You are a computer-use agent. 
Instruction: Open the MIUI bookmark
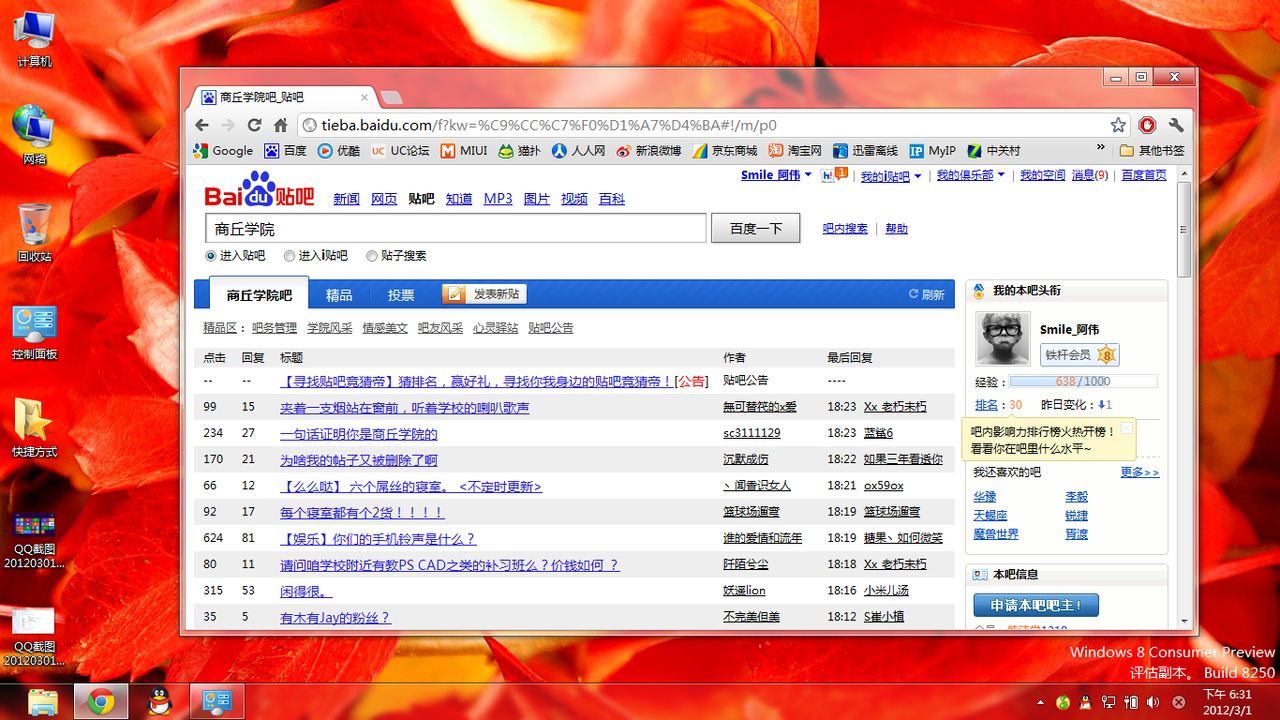pyautogui.click(x=464, y=151)
